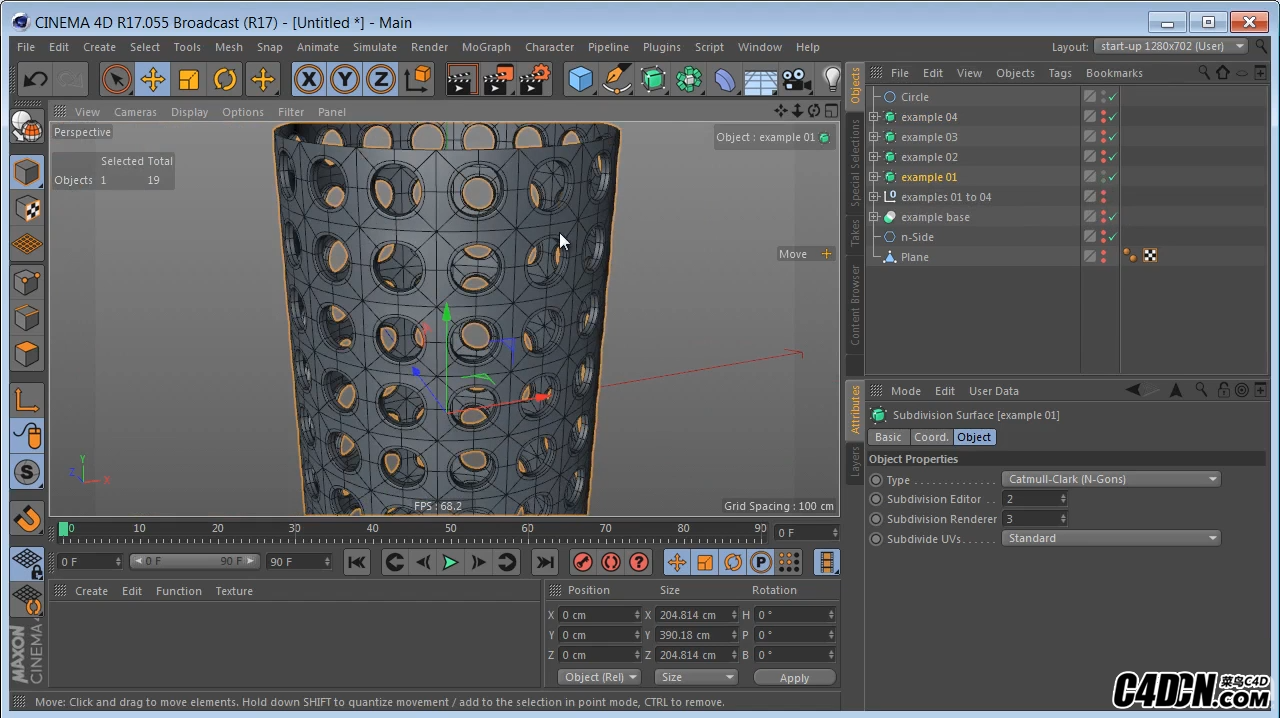Switch the coordinate system icon
The height and width of the screenshot is (718, 1280).
[417, 79]
